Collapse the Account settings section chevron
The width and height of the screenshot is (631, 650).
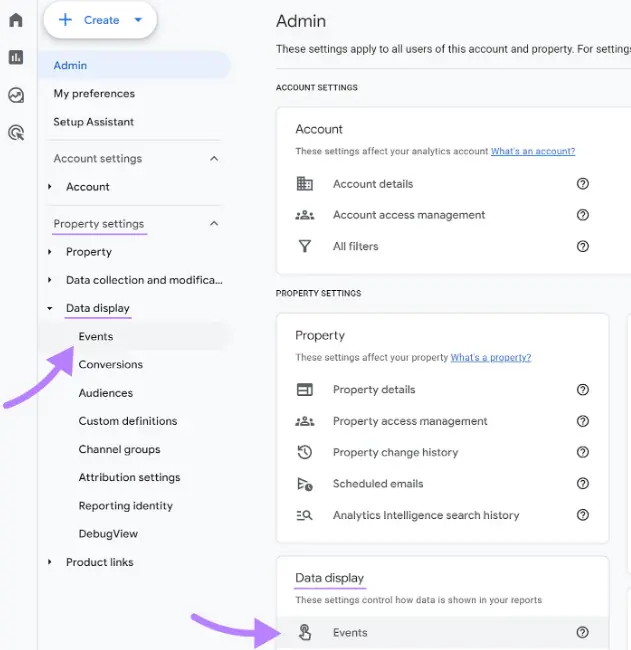click(214, 158)
